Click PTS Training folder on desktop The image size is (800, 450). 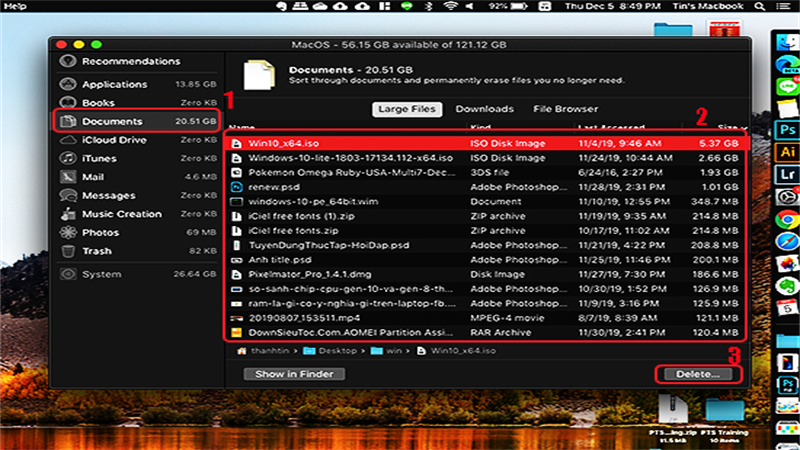[724, 419]
